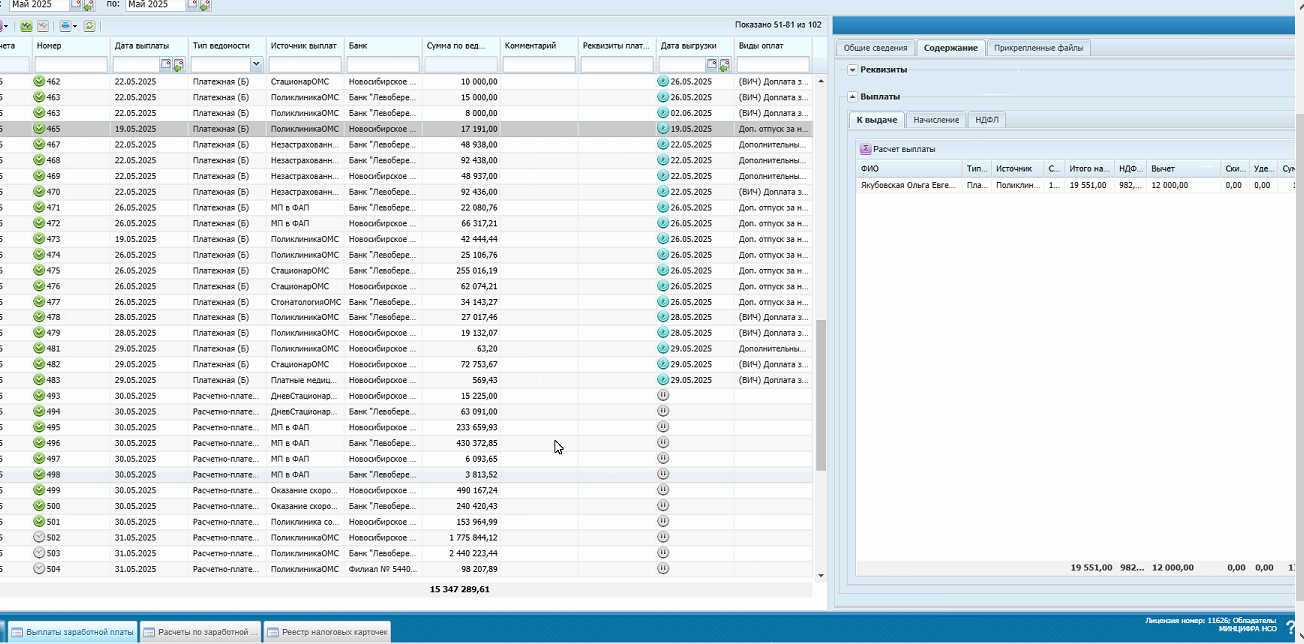Click grey status icon for row 502
Image resolution: width=1304 pixels, height=644 pixels.
(x=39, y=537)
